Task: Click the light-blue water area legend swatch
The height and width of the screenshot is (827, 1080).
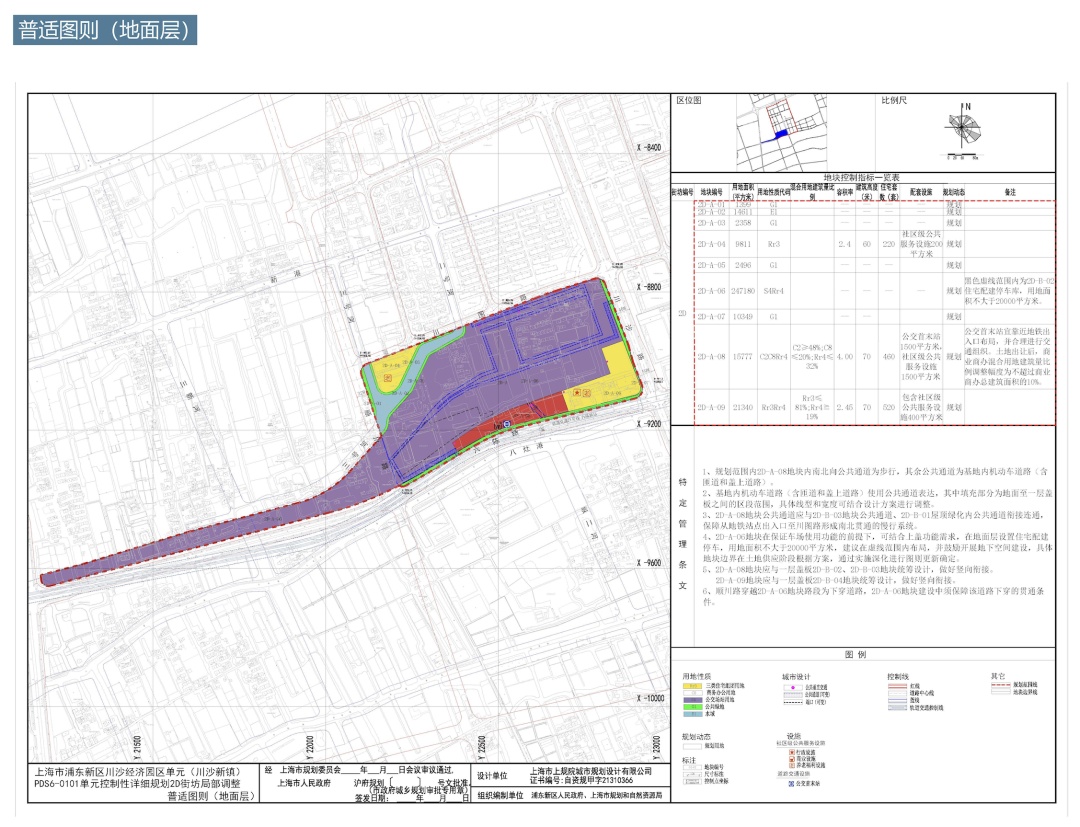Action: click(693, 714)
